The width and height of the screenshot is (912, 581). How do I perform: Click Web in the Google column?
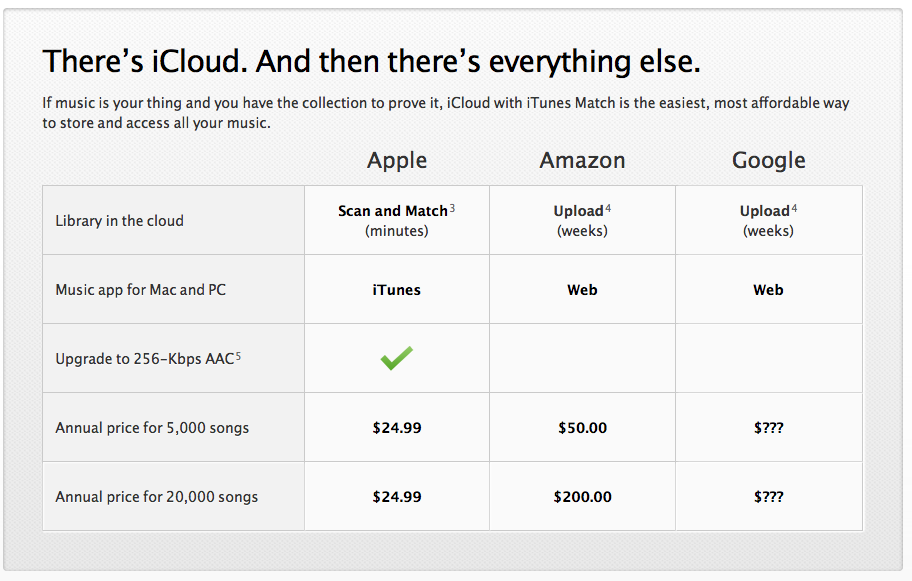coord(768,290)
